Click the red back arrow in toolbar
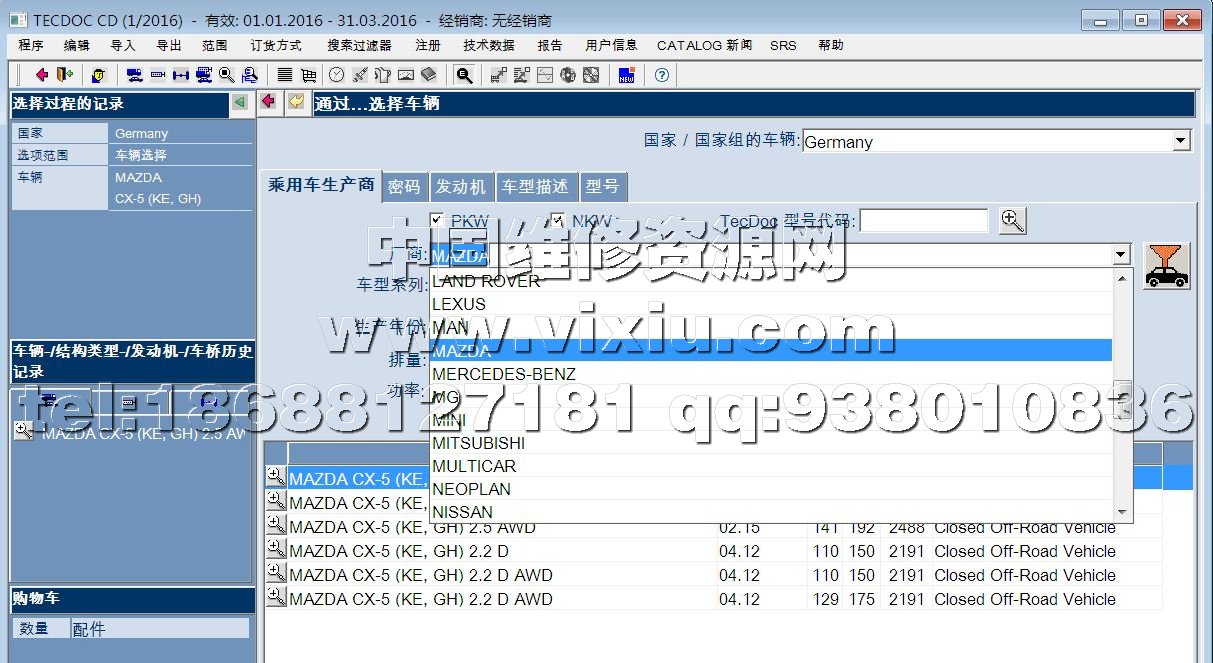The width and height of the screenshot is (1213, 663). tap(41, 75)
